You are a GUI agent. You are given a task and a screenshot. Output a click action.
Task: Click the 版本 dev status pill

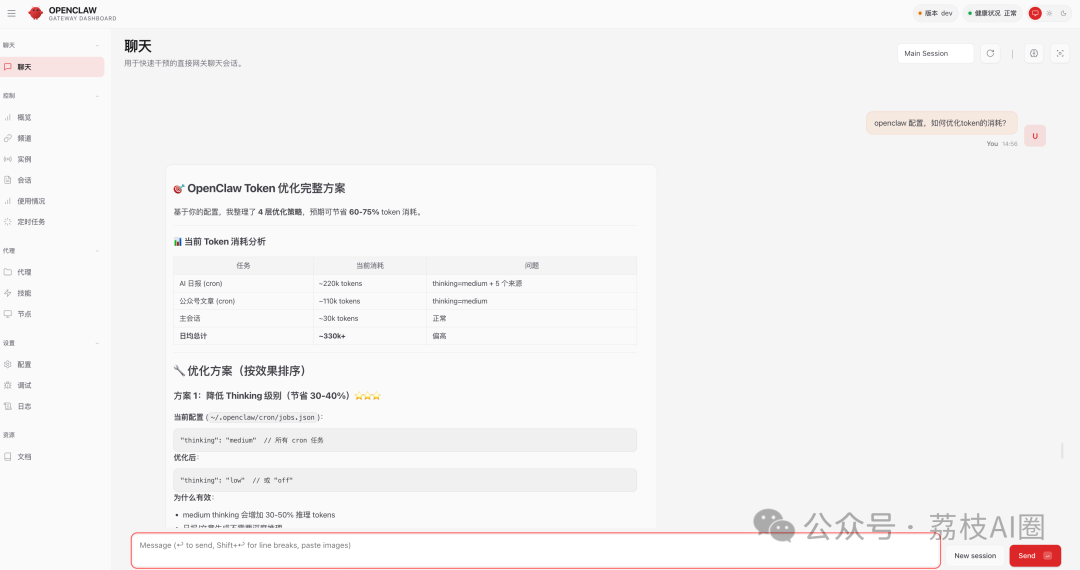click(935, 13)
